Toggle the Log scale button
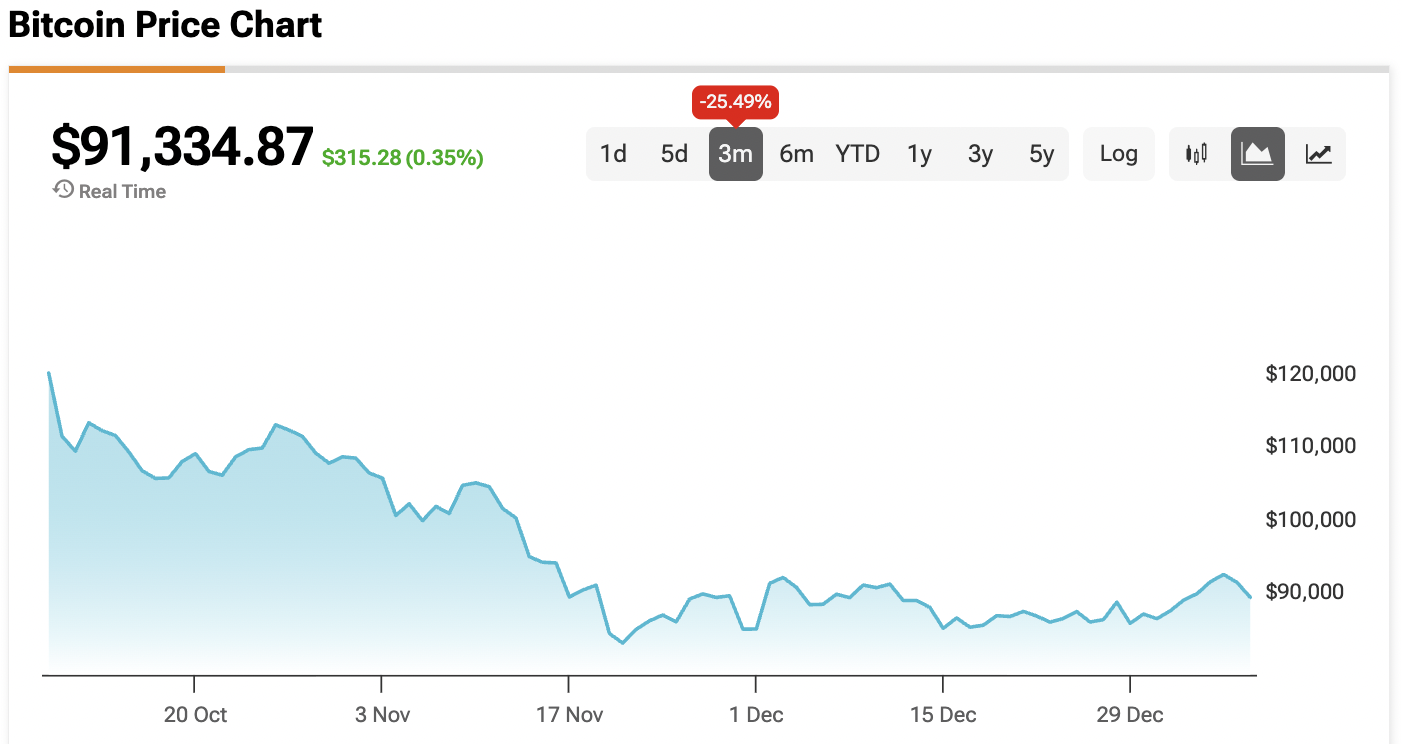Image resolution: width=1402 pixels, height=744 pixels. (x=1118, y=154)
